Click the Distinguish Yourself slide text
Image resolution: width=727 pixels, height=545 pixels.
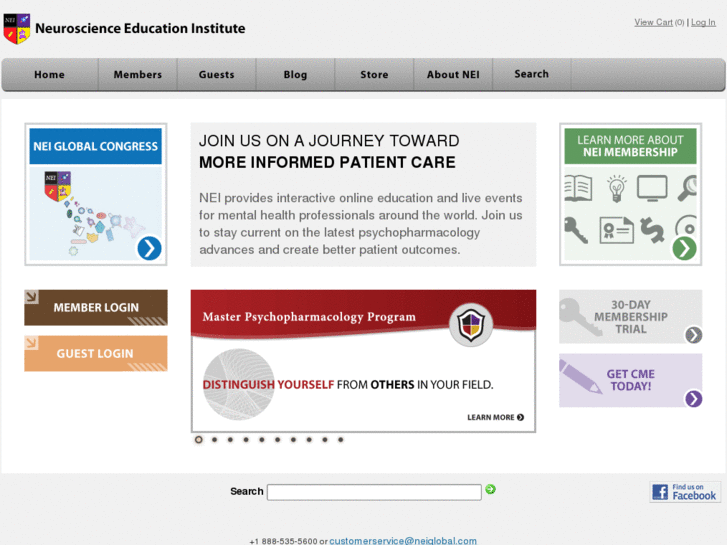click(x=348, y=385)
